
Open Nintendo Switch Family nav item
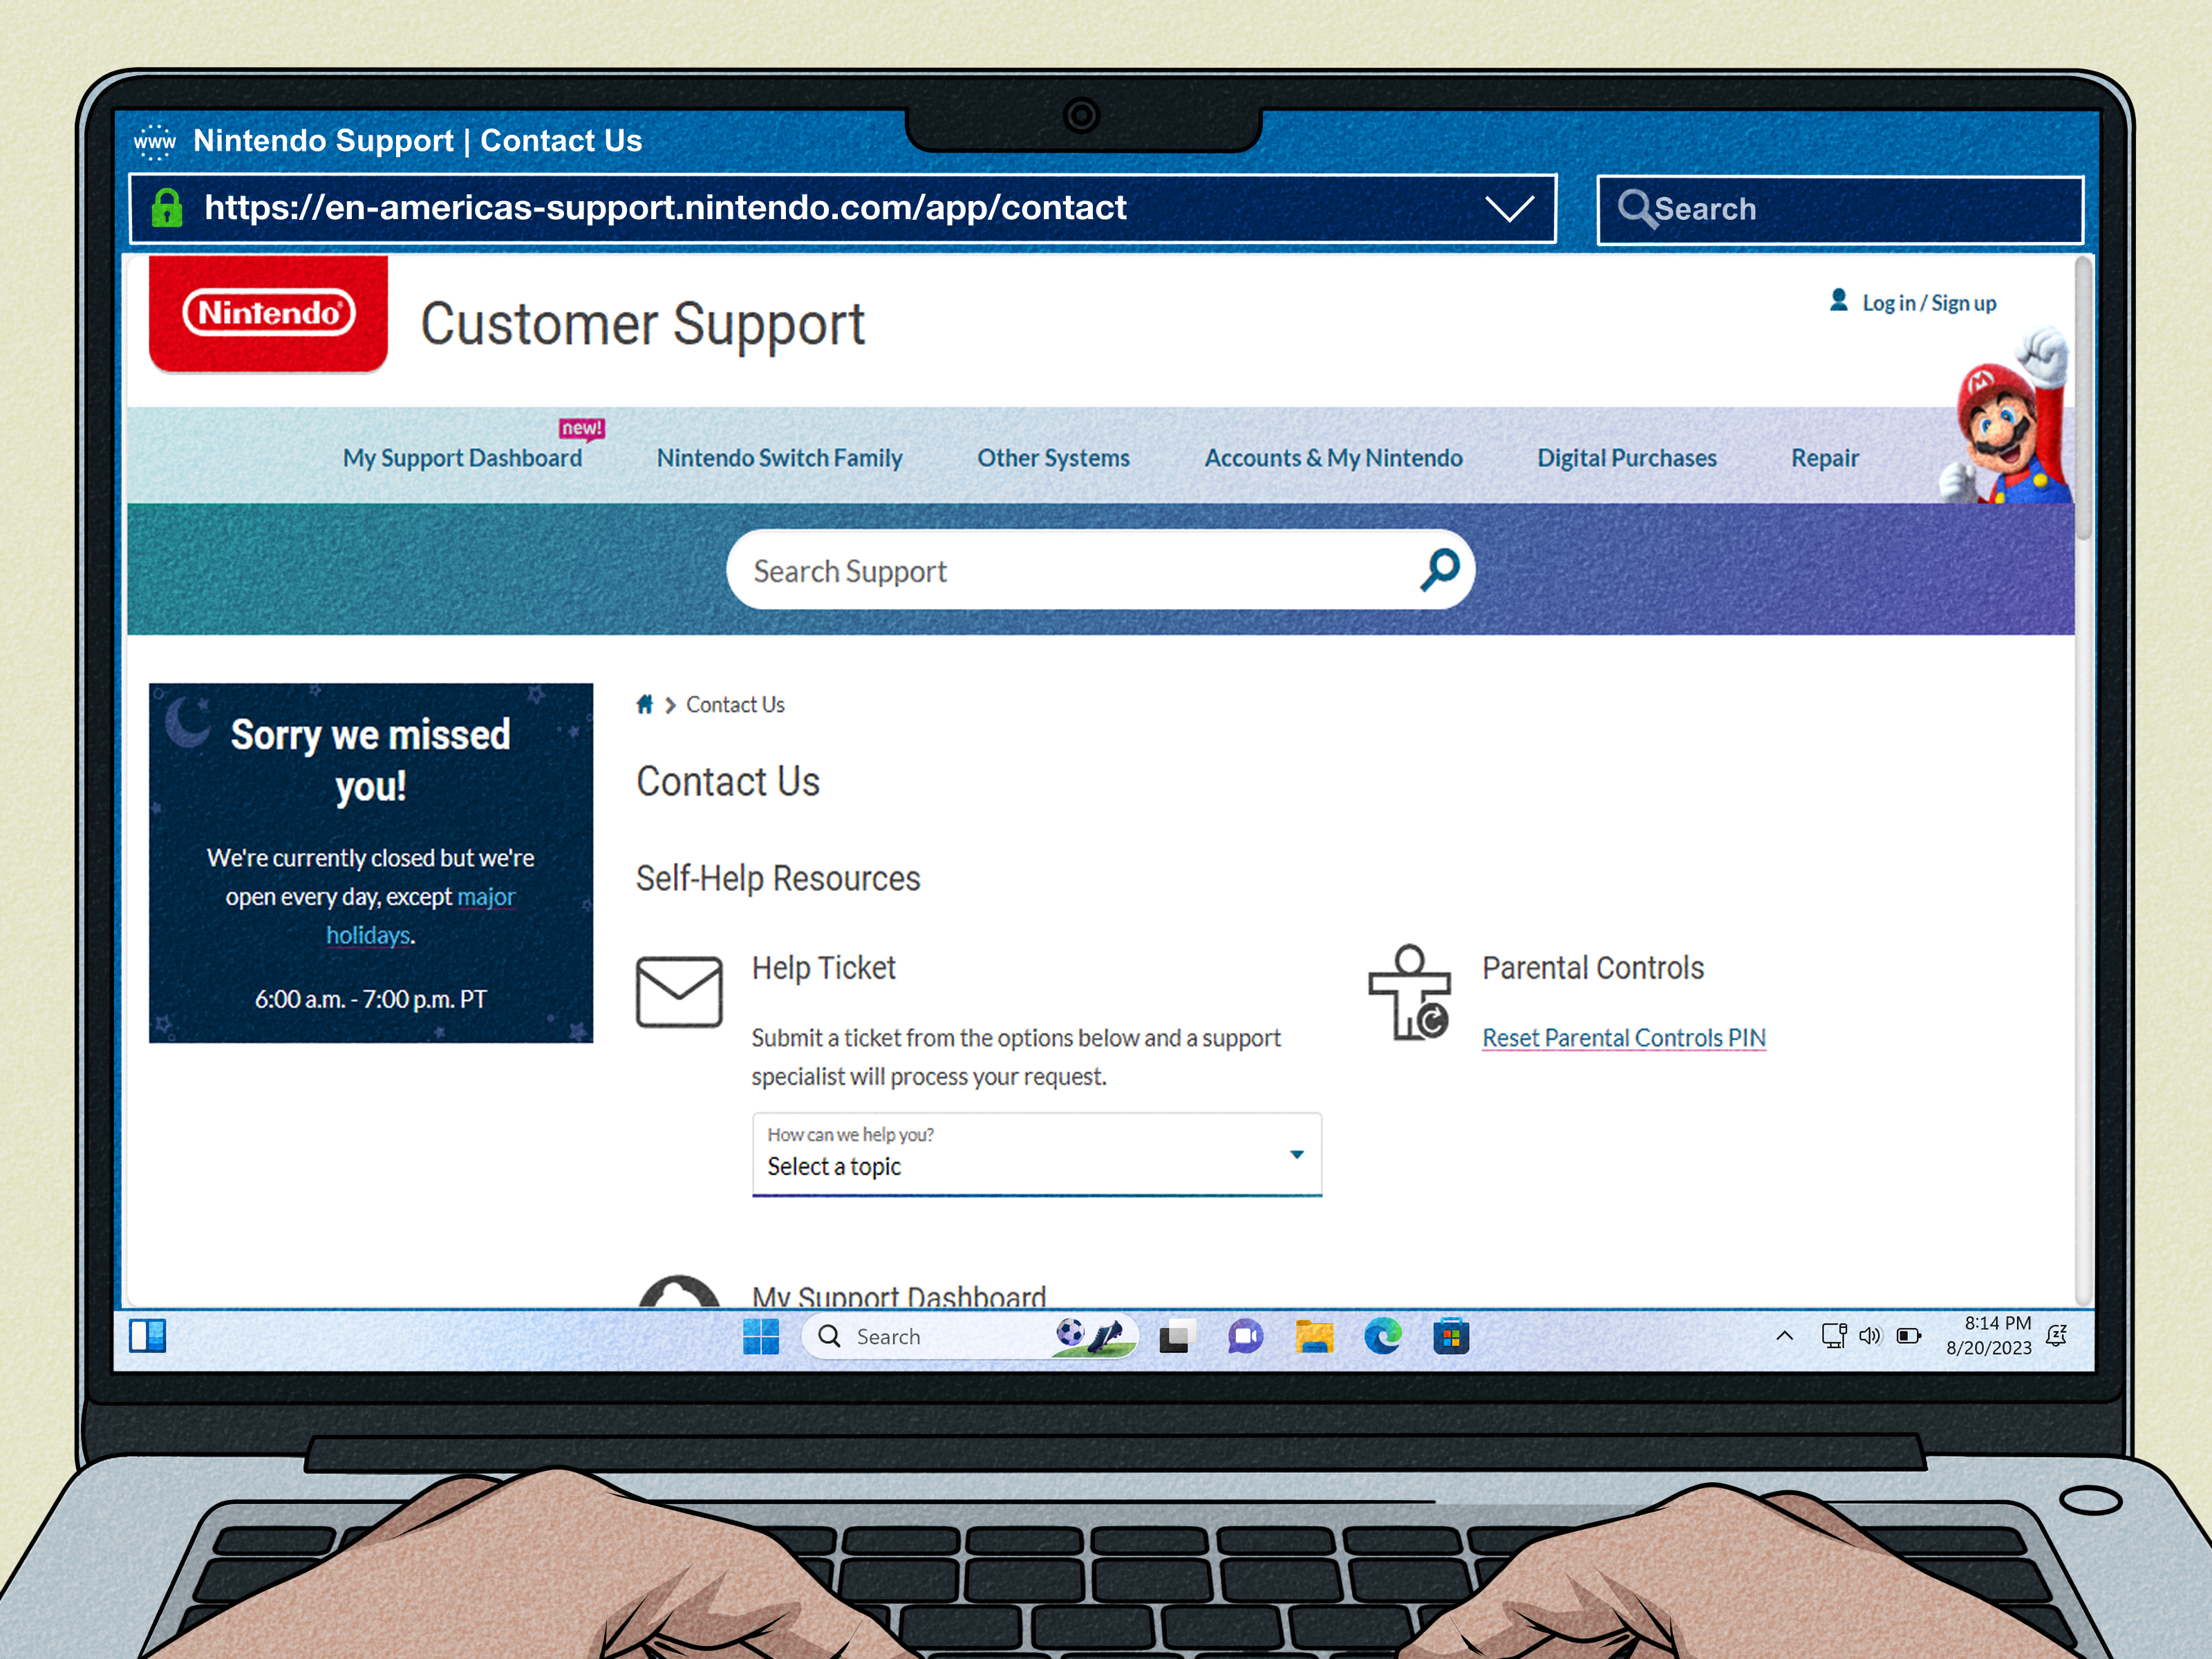click(x=779, y=458)
